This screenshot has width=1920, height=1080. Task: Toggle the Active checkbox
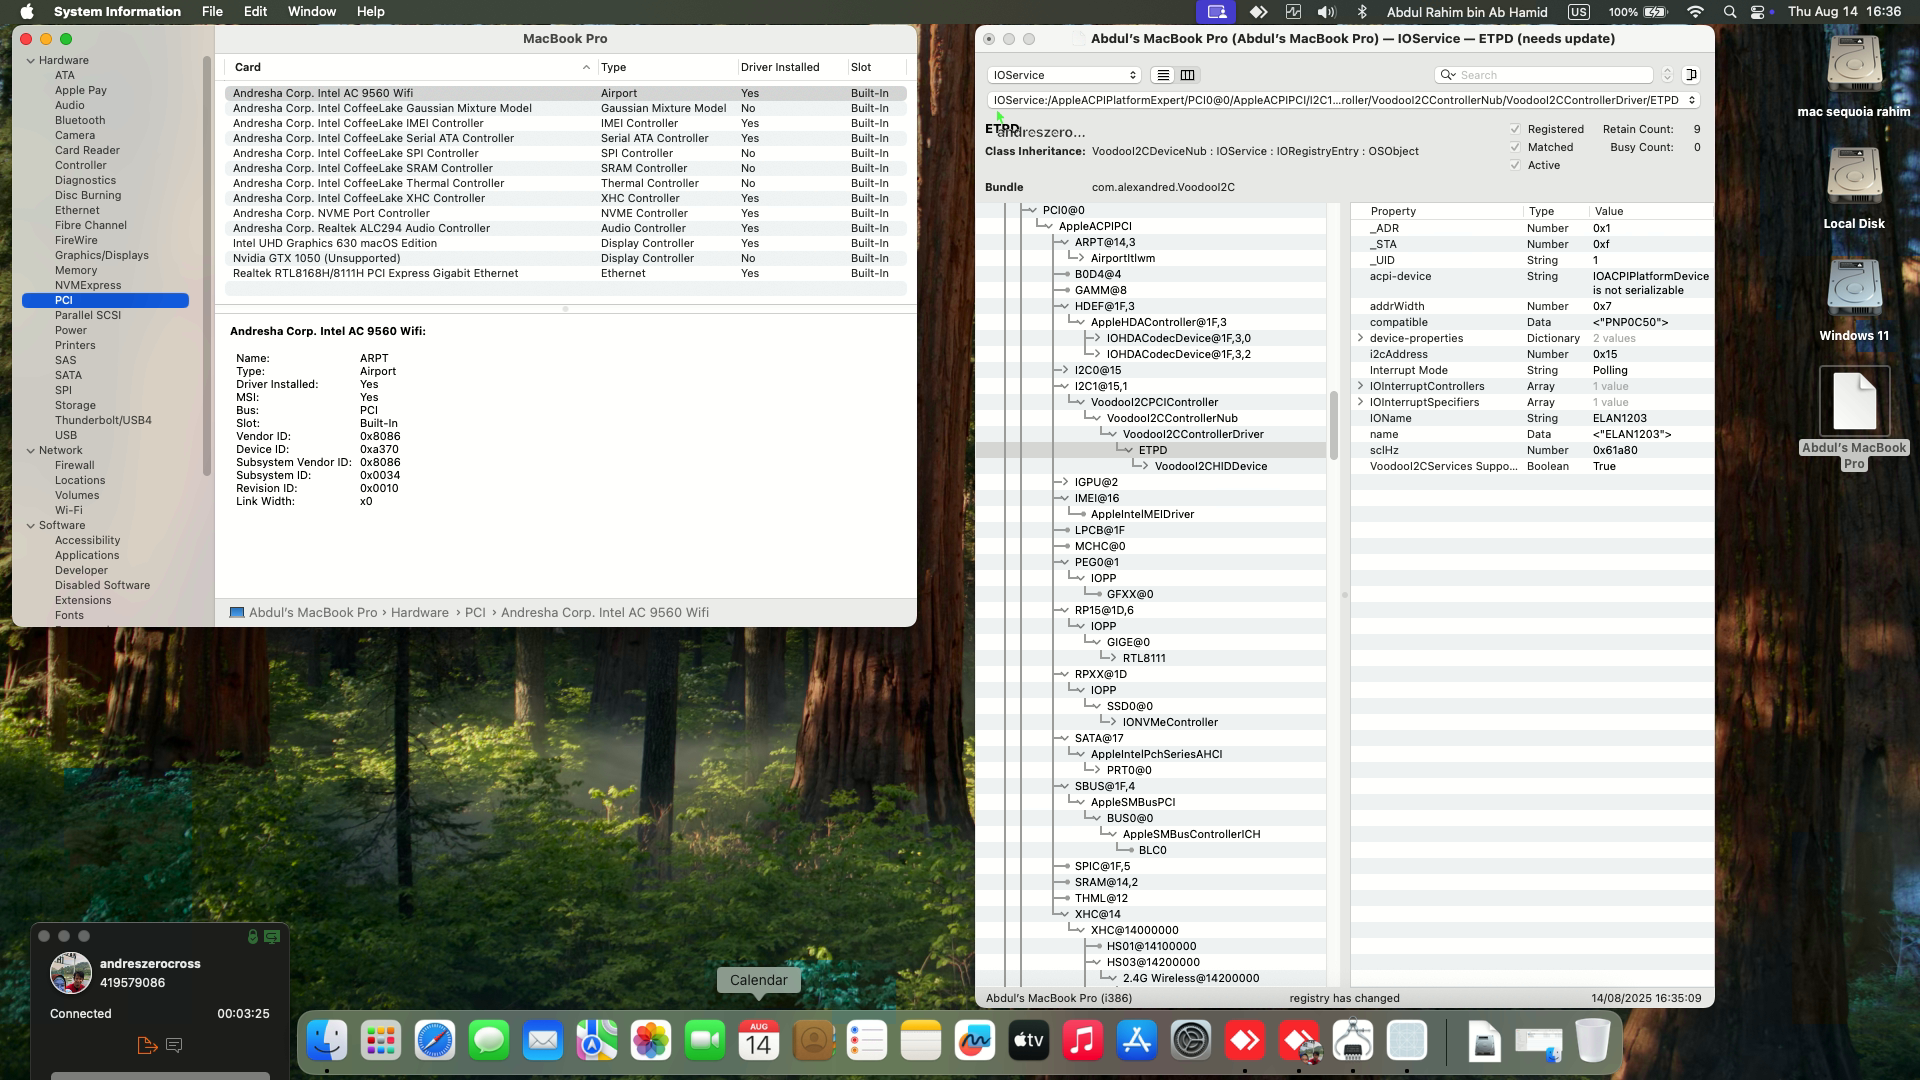[x=1515, y=165]
